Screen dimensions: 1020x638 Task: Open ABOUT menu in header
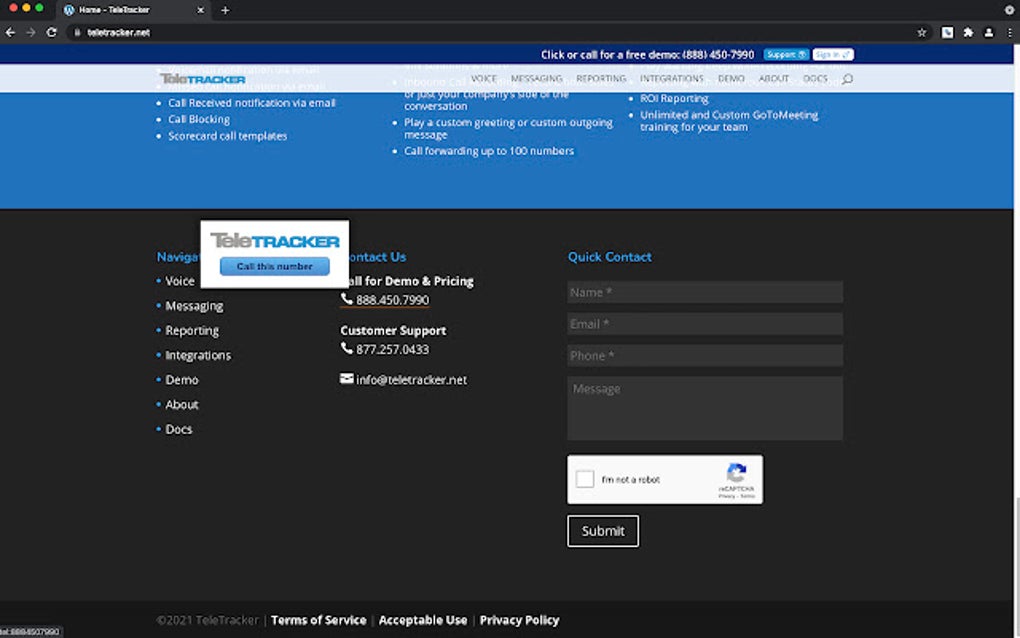(773, 78)
